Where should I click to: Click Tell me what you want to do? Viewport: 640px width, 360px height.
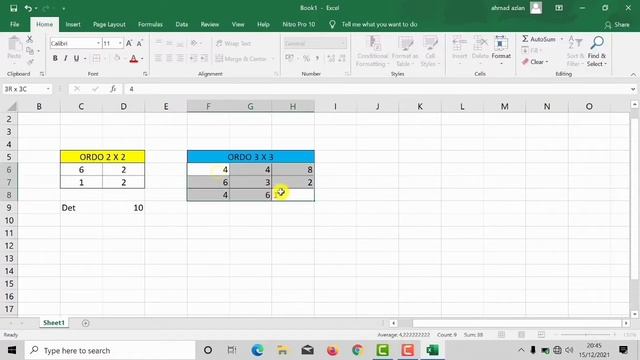[x=379, y=24]
